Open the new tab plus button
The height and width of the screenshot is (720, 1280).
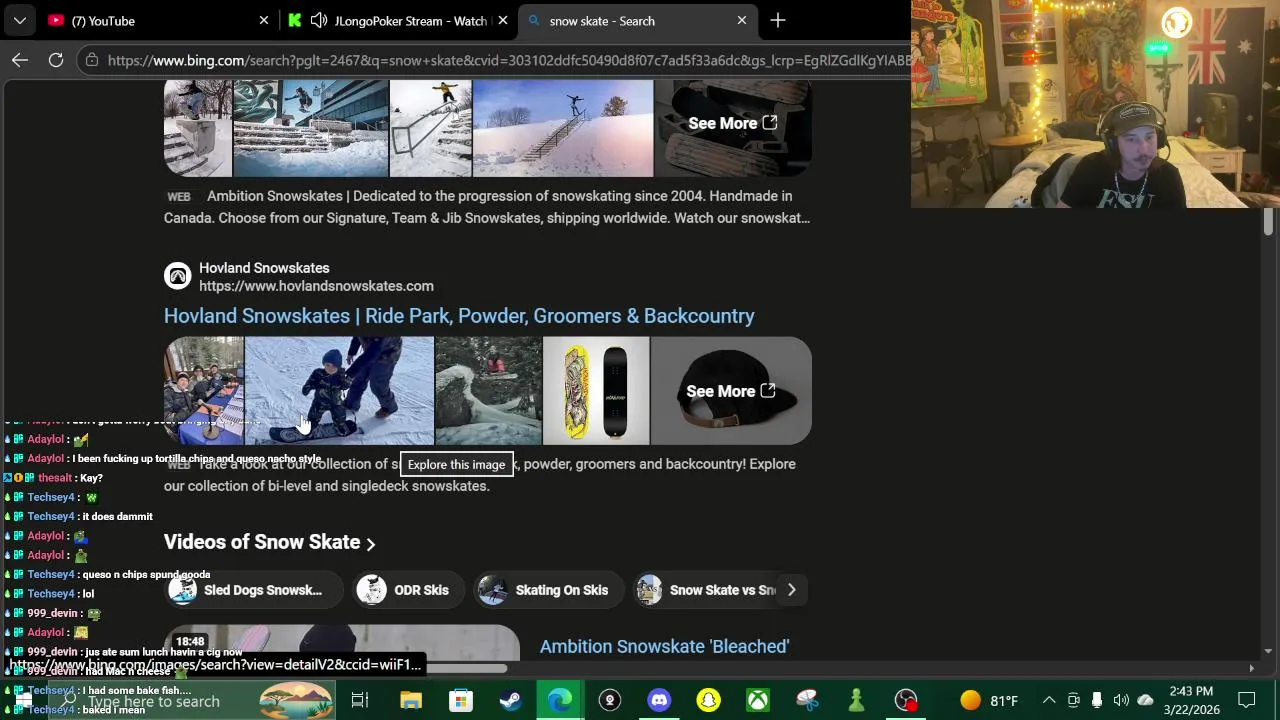pyautogui.click(x=778, y=20)
